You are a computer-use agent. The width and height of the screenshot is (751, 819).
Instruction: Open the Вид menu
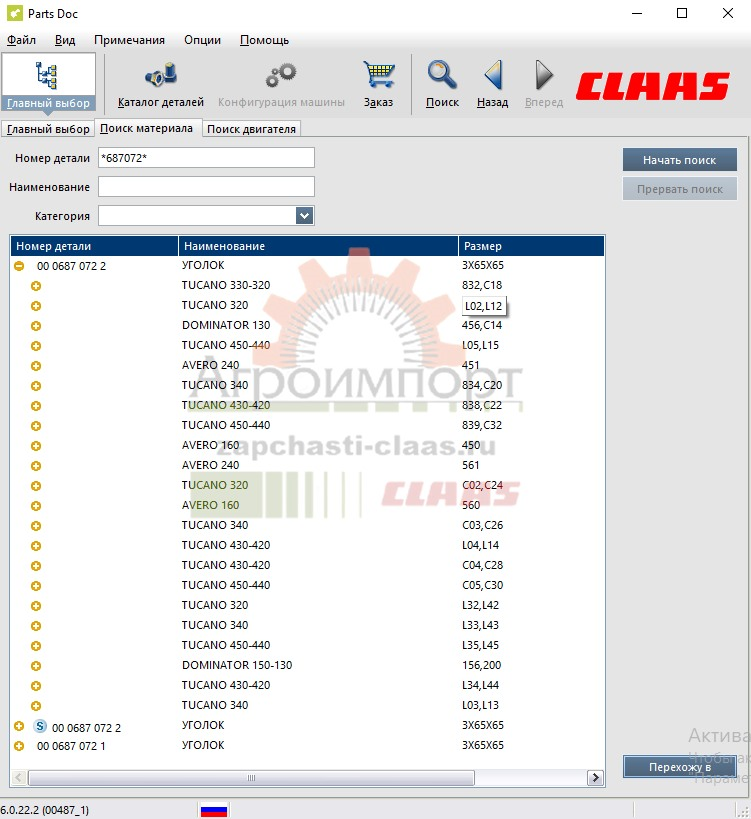(65, 40)
